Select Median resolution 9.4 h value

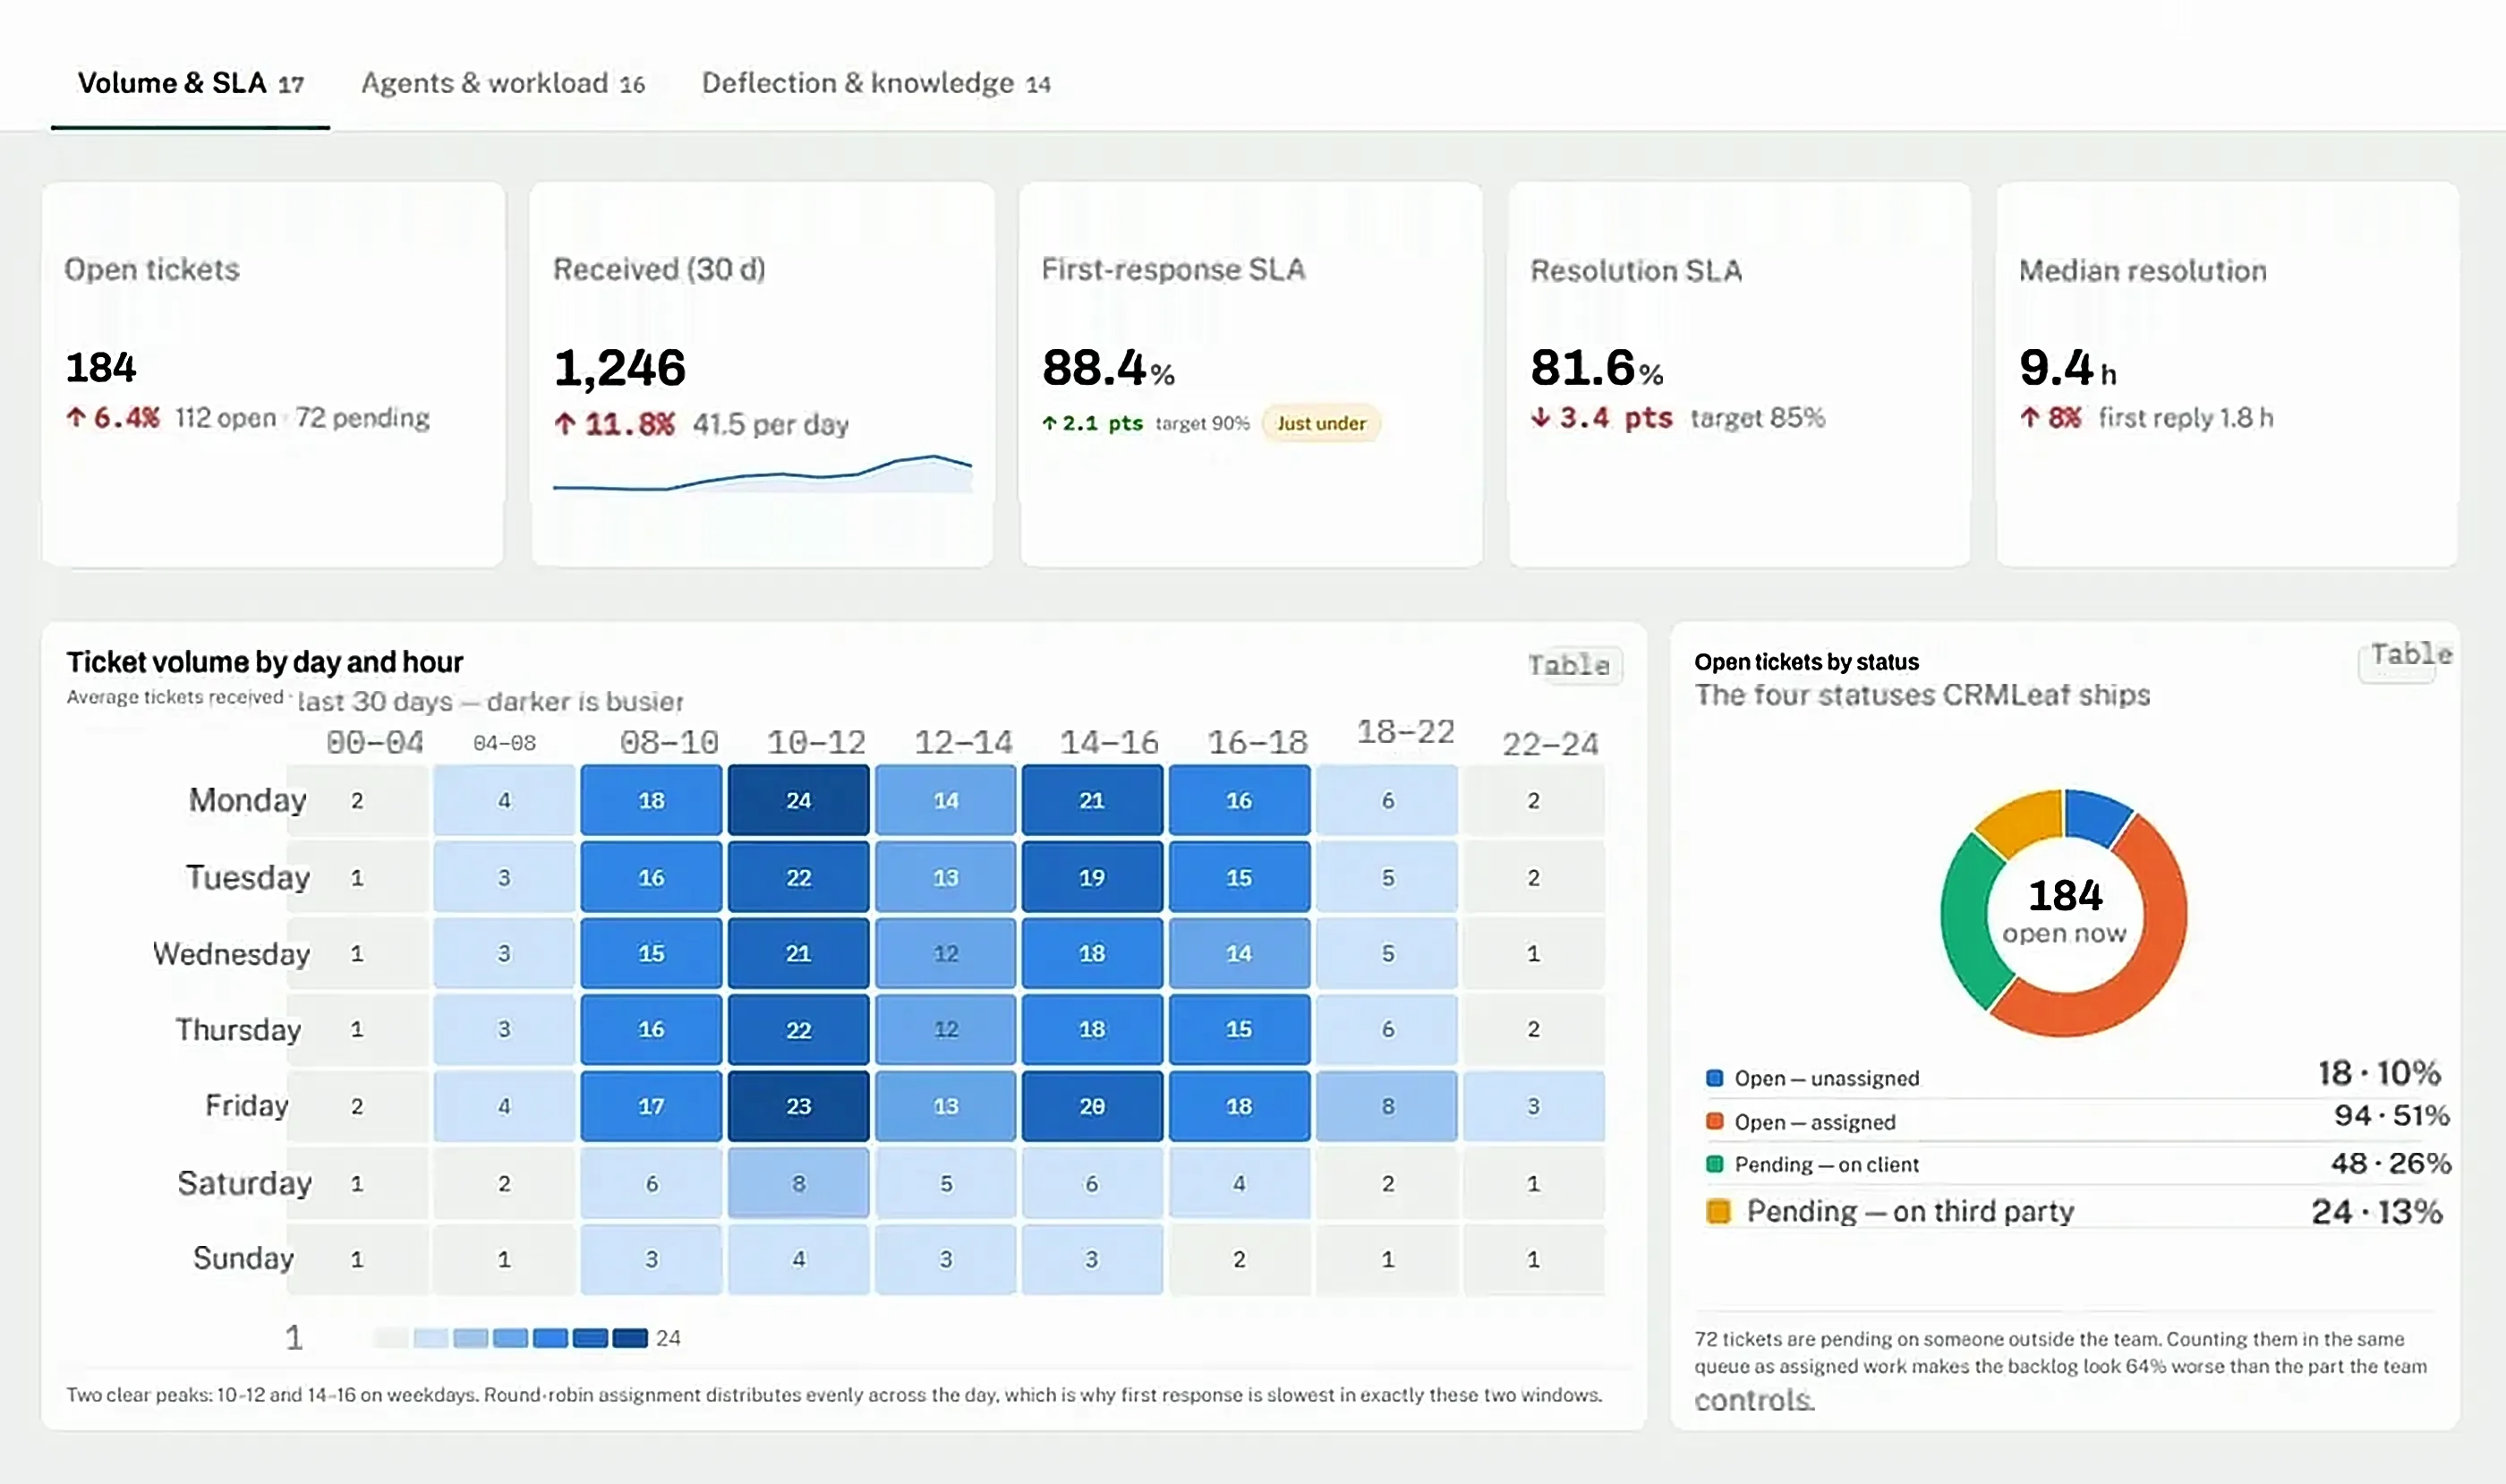point(2068,368)
